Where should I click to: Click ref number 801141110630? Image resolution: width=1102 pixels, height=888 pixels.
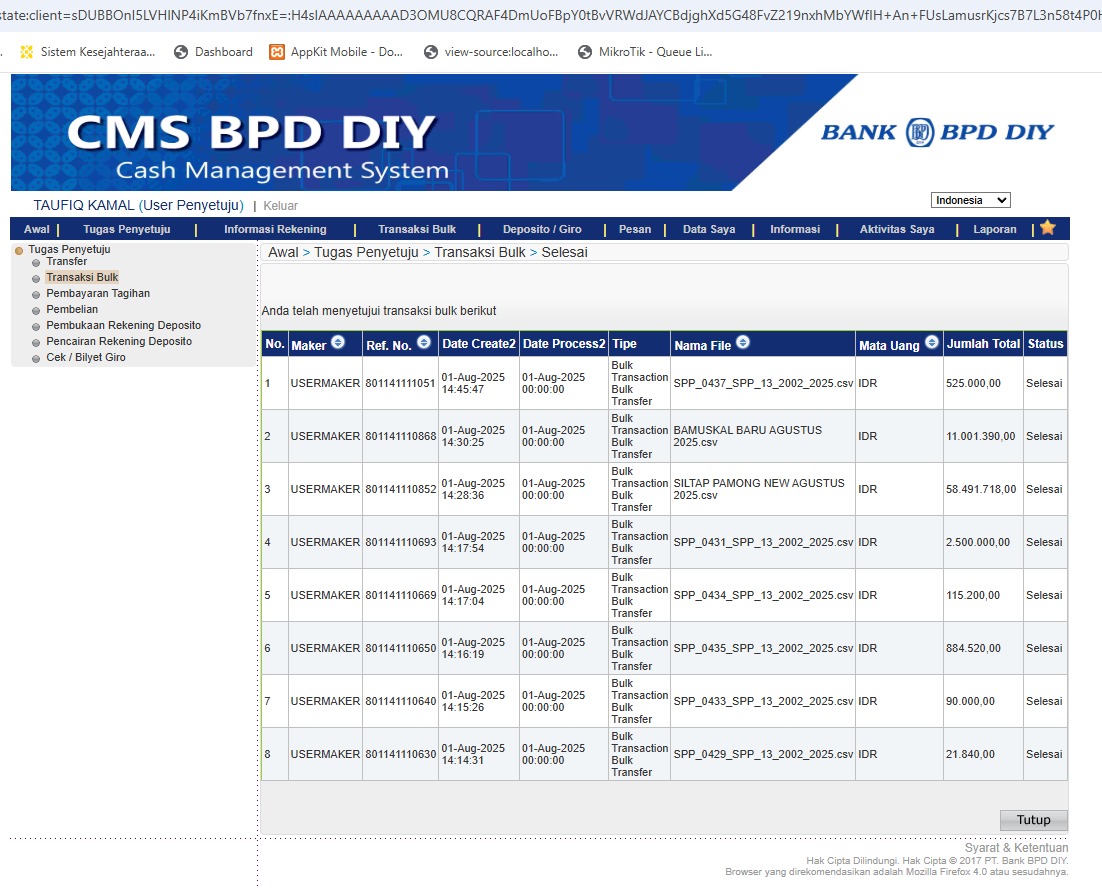tap(400, 755)
